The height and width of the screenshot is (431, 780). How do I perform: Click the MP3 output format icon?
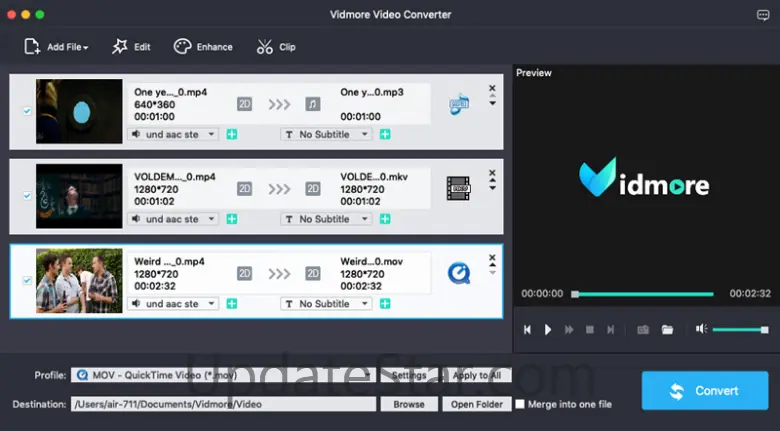click(459, 104)
